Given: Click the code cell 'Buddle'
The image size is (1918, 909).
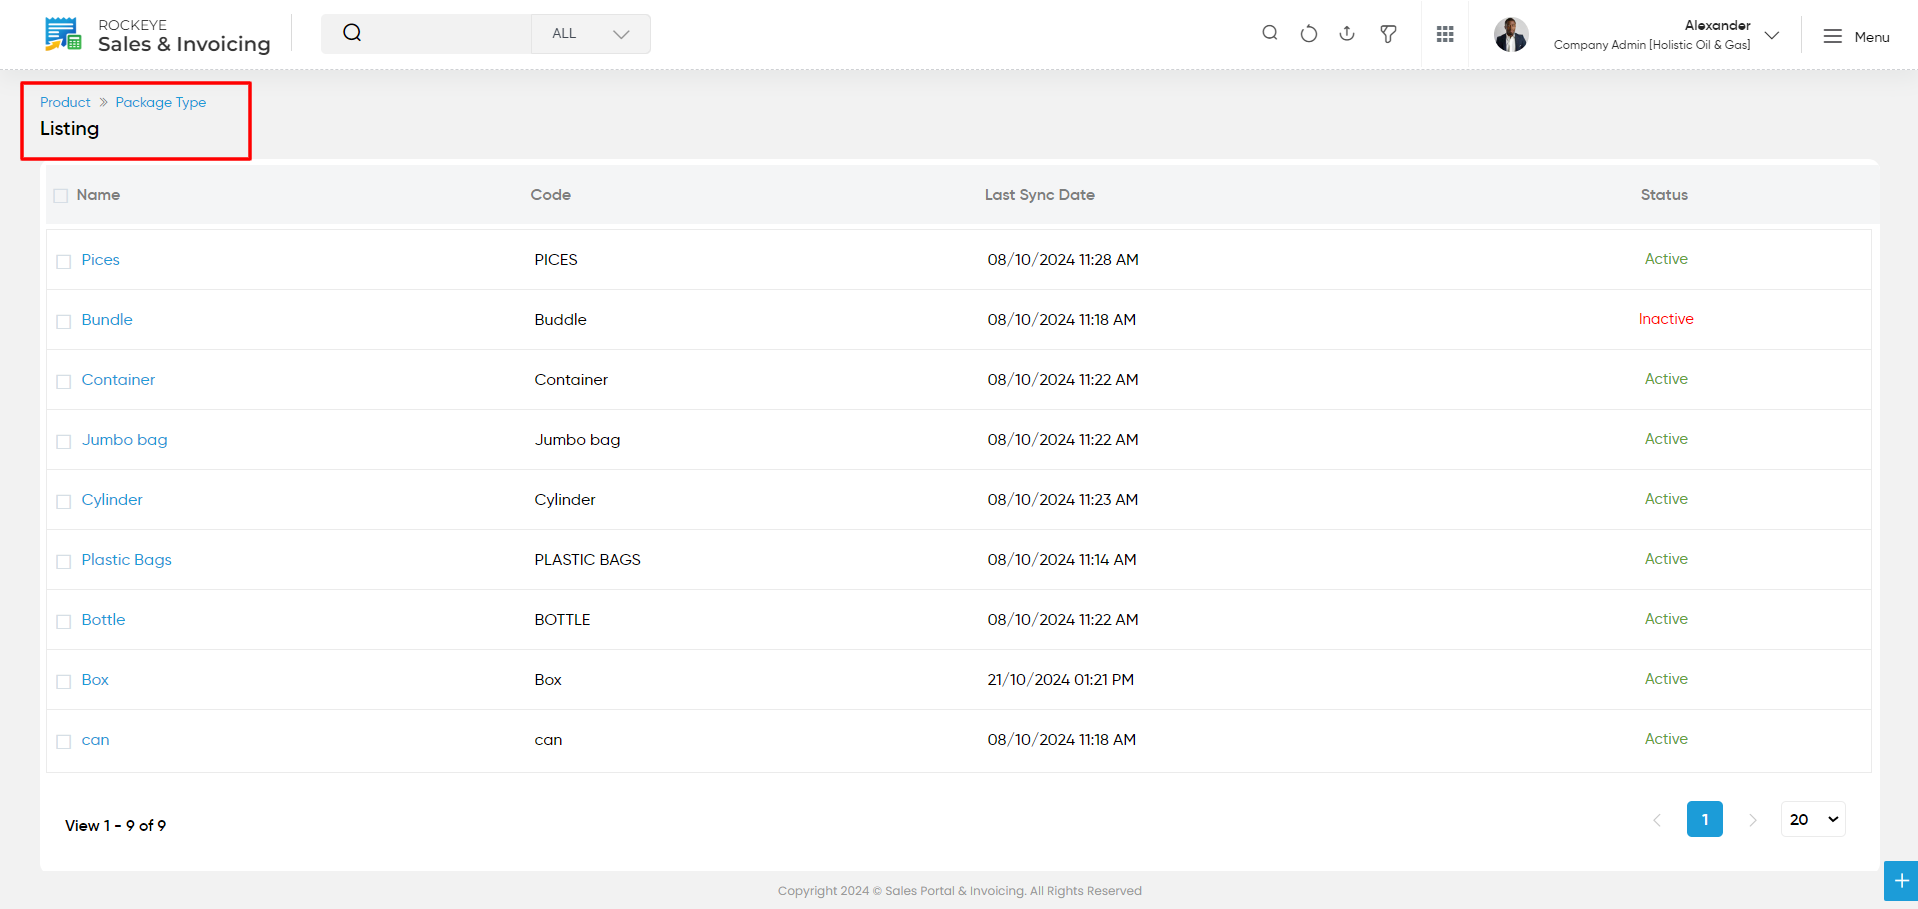Looking at the screenshot, I should click(561, 320).
